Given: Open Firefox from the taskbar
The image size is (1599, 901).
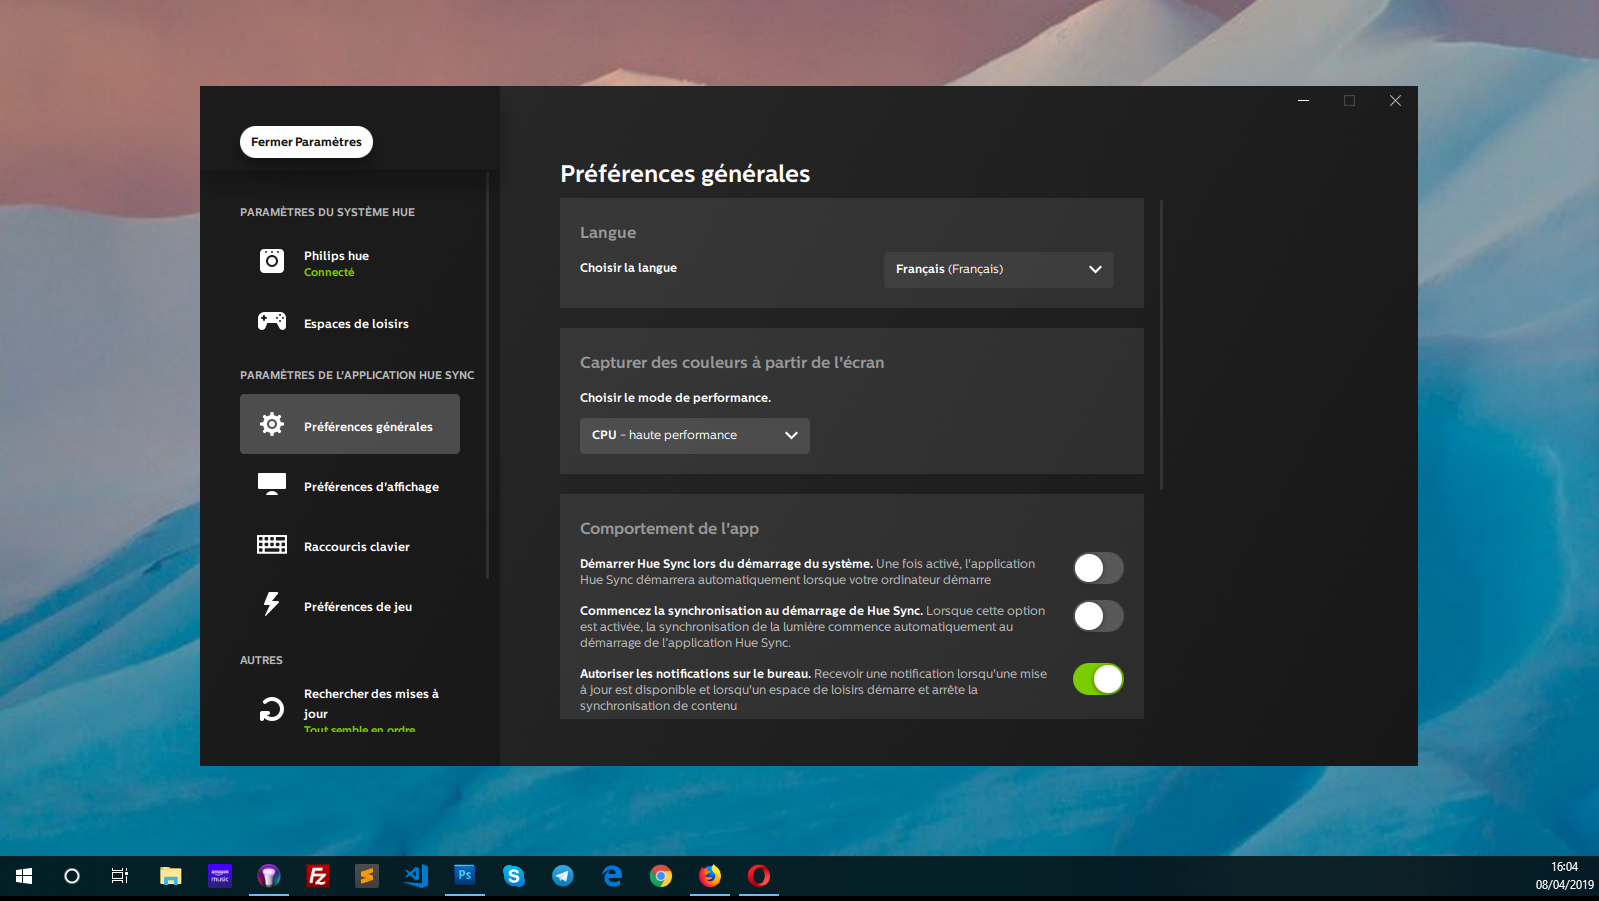Looking at the screenshot, I should tap(710, 876).
